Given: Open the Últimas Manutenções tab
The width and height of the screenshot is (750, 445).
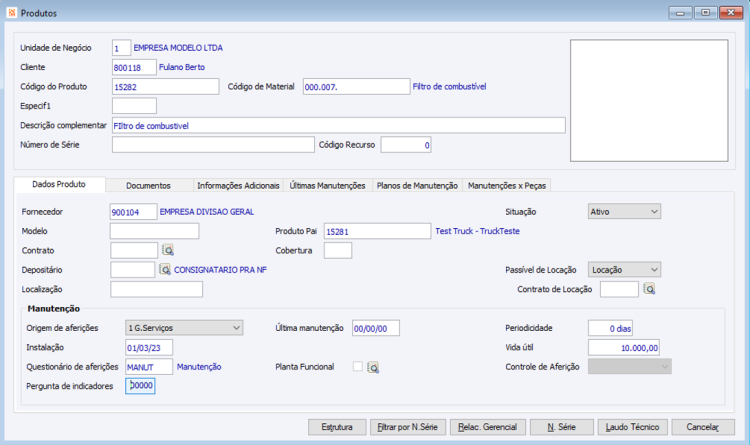Looking at the screenshot, I should pos(328,186).
